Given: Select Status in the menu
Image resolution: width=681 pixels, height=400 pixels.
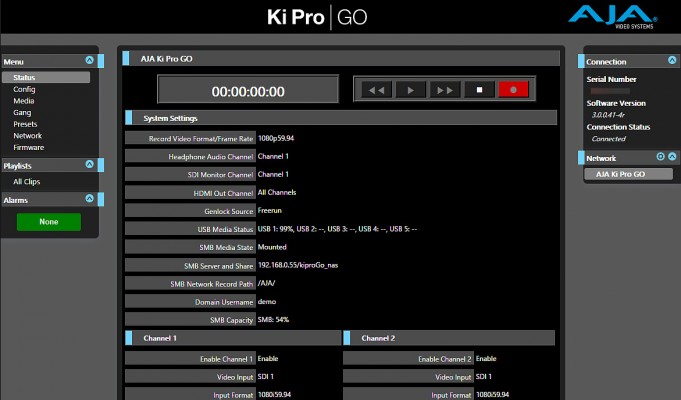Looking at the screenshot, I should tap(46, 77).
